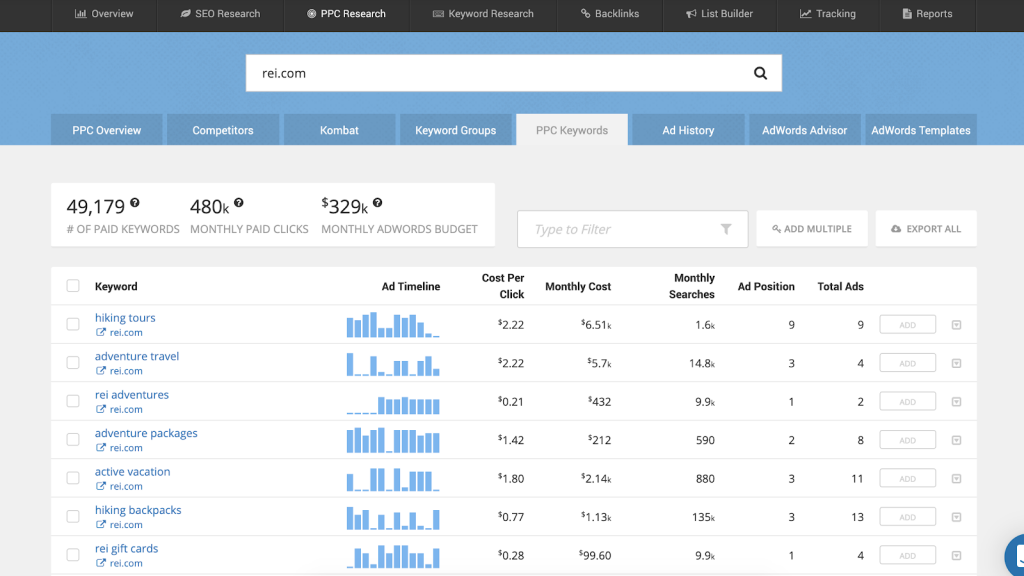Screen dimensions: 1024x576
Task: Check the box for hiking backpacks
Action: tap(72, 517)
